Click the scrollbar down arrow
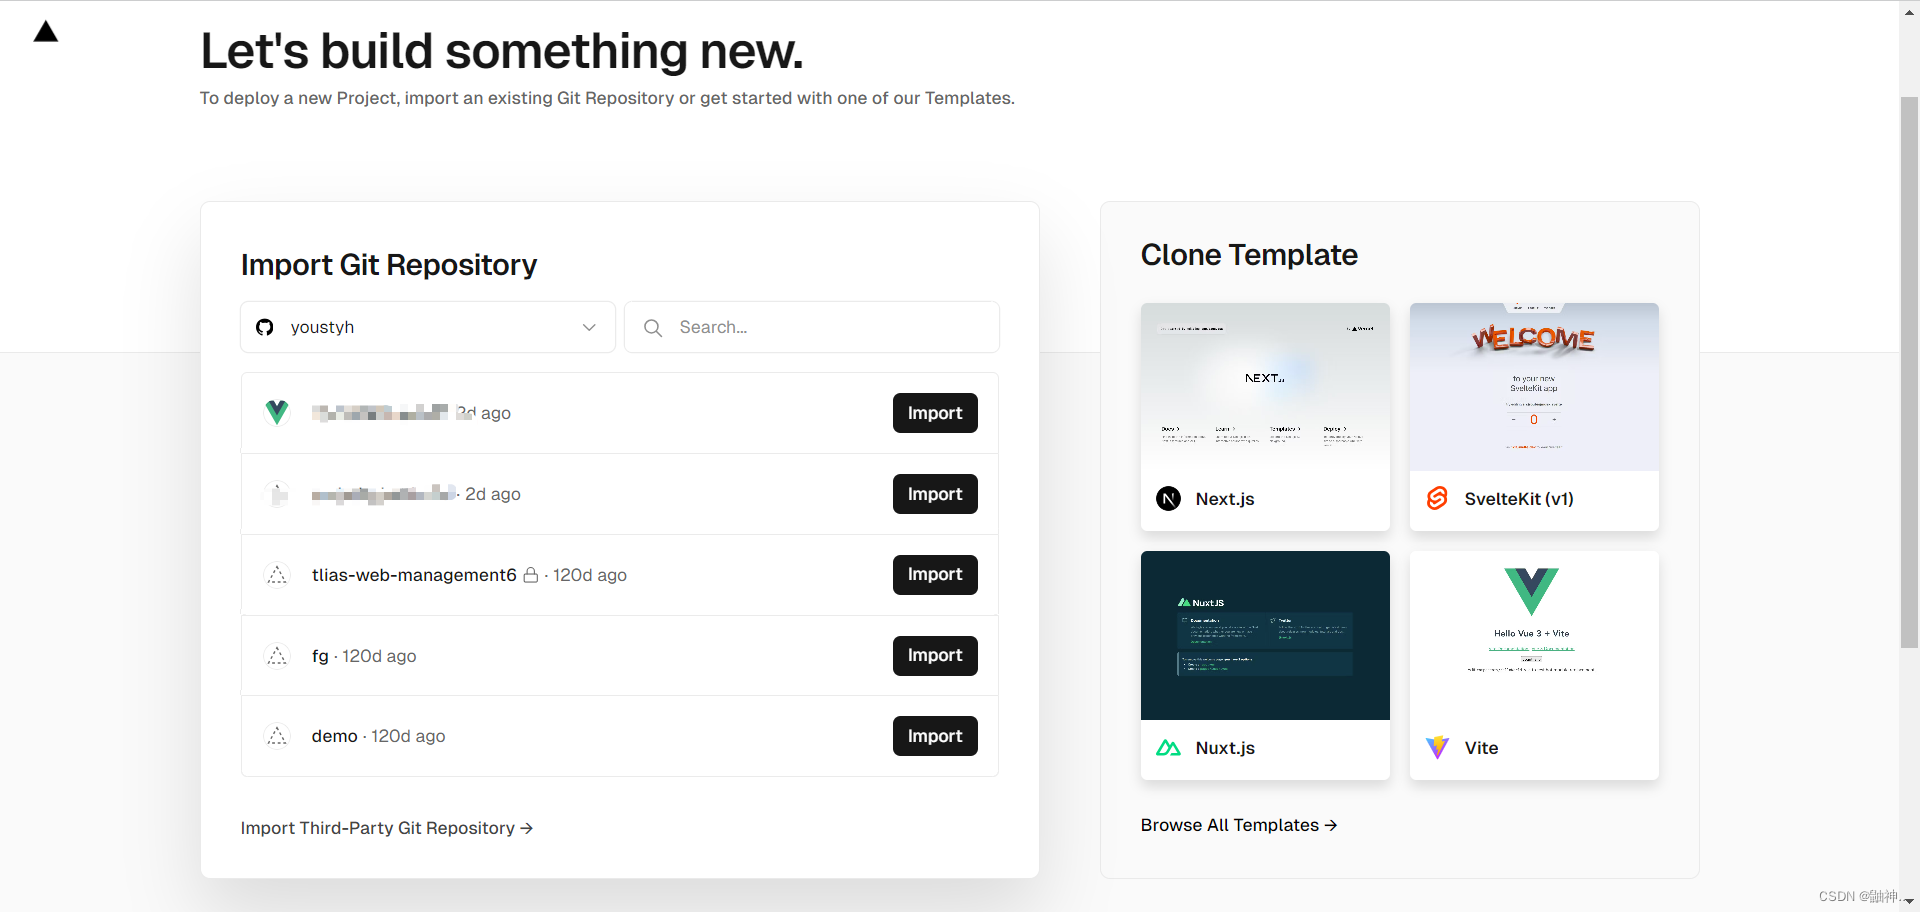 (x=1909, y=901)
